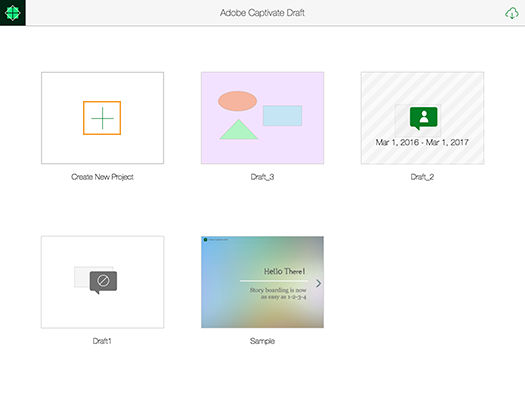Open the Draft1 project thumbnail
The height and width of the screenshot is (394, 525).
[x=102, y=282]
